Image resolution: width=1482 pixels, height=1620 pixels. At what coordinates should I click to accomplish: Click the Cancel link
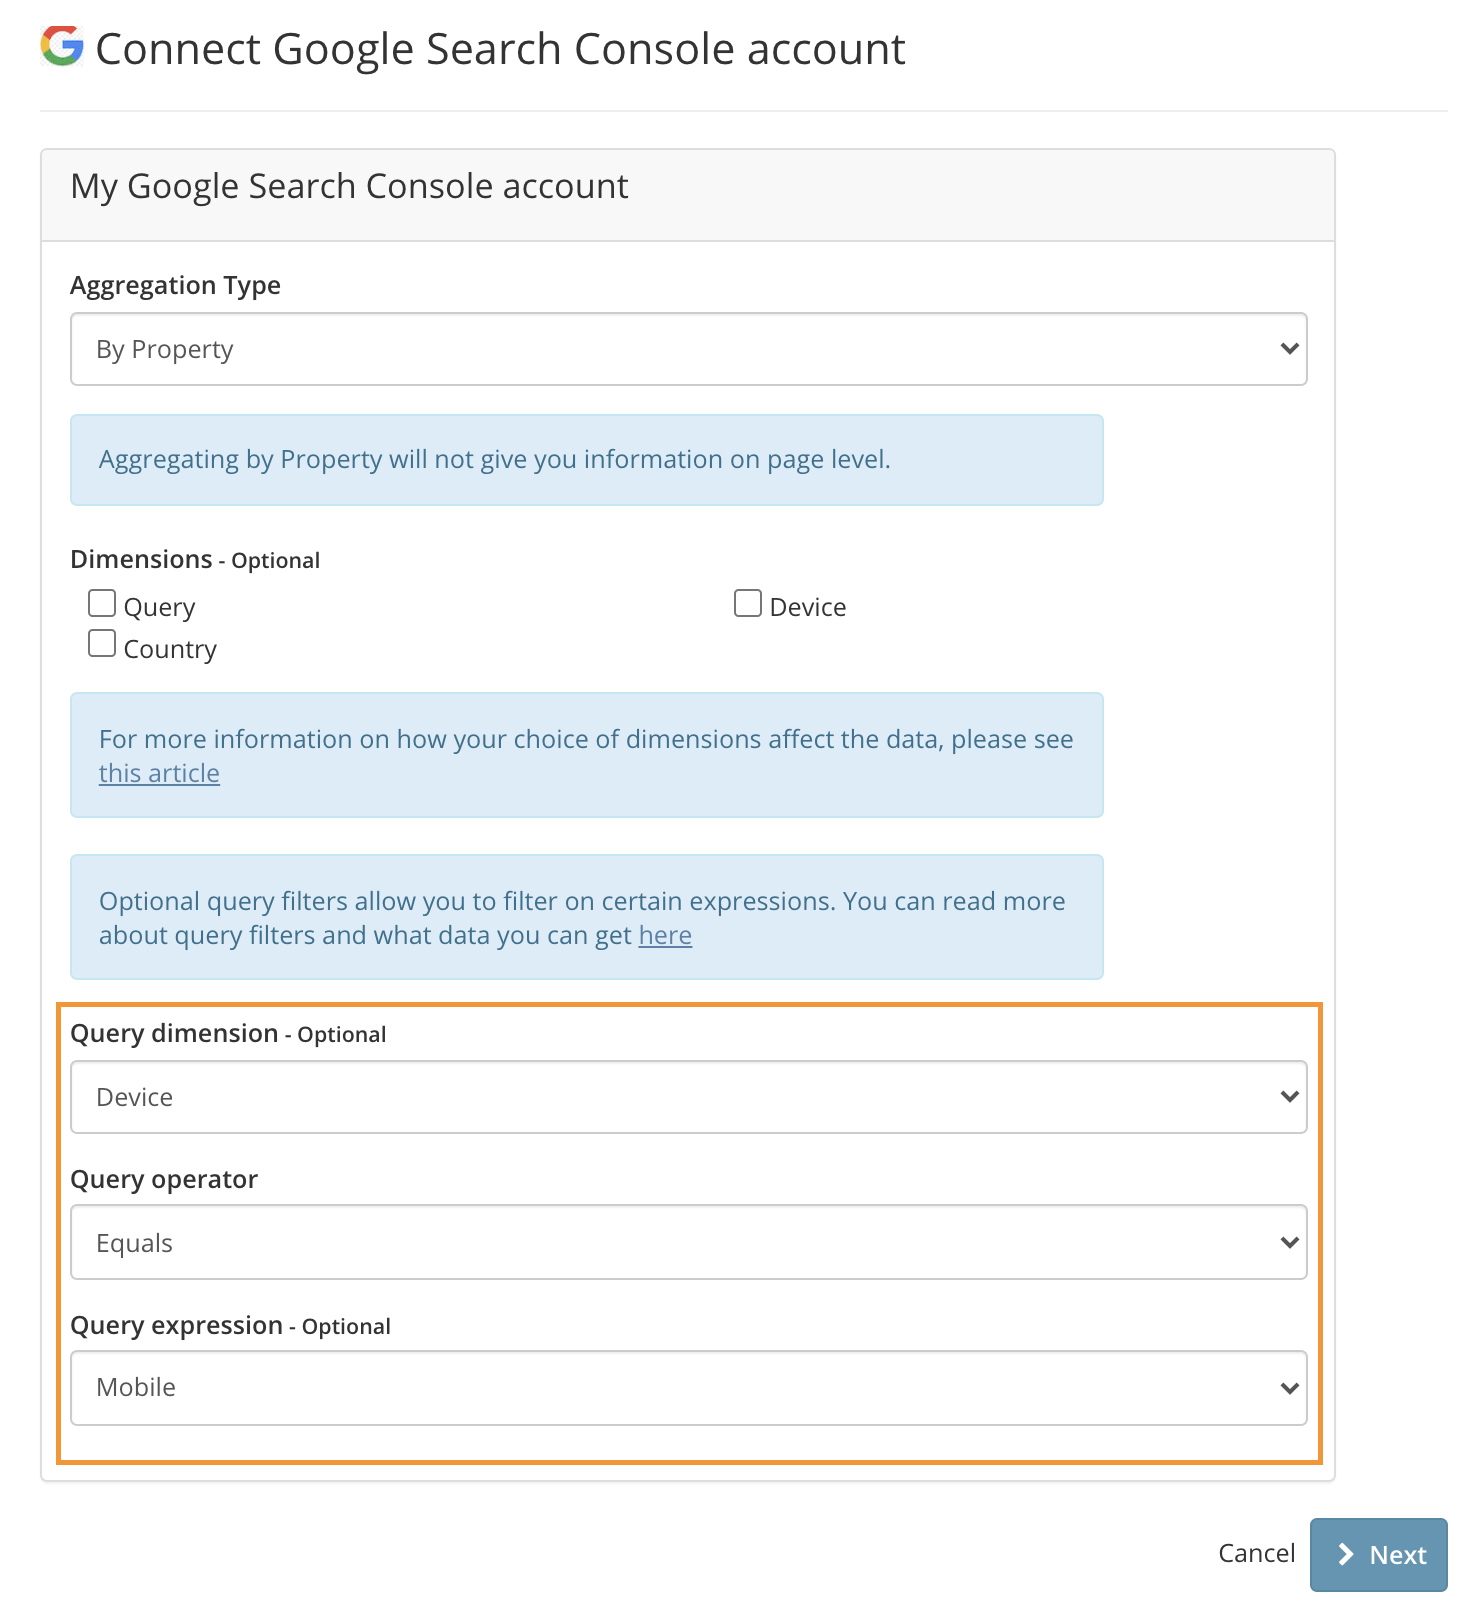(x=1256, y=1553)
